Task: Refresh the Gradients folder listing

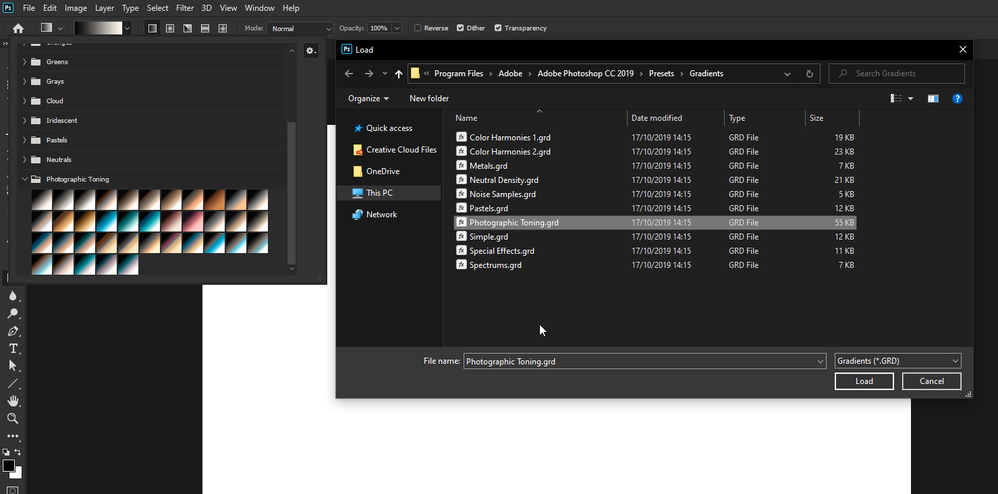Action: point(809,74)
